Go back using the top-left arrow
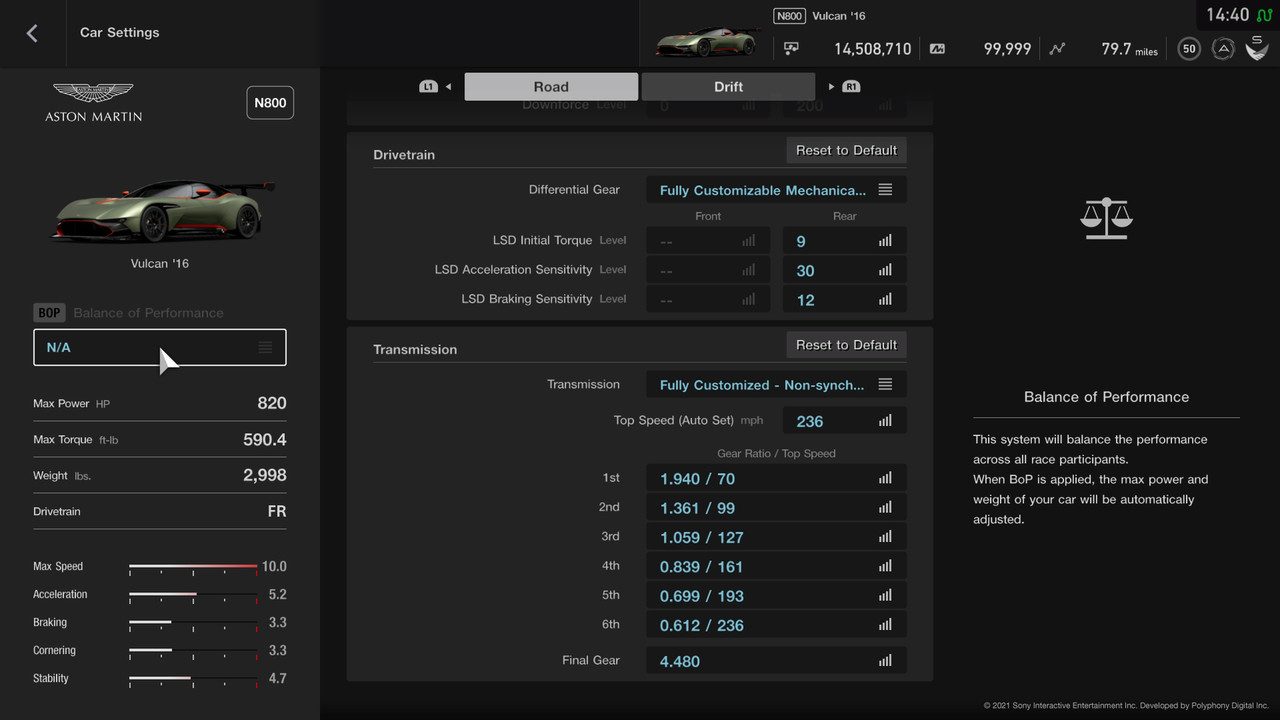Image resolution: width=1280 pixels, height=720 pixels. pos(32,33)
